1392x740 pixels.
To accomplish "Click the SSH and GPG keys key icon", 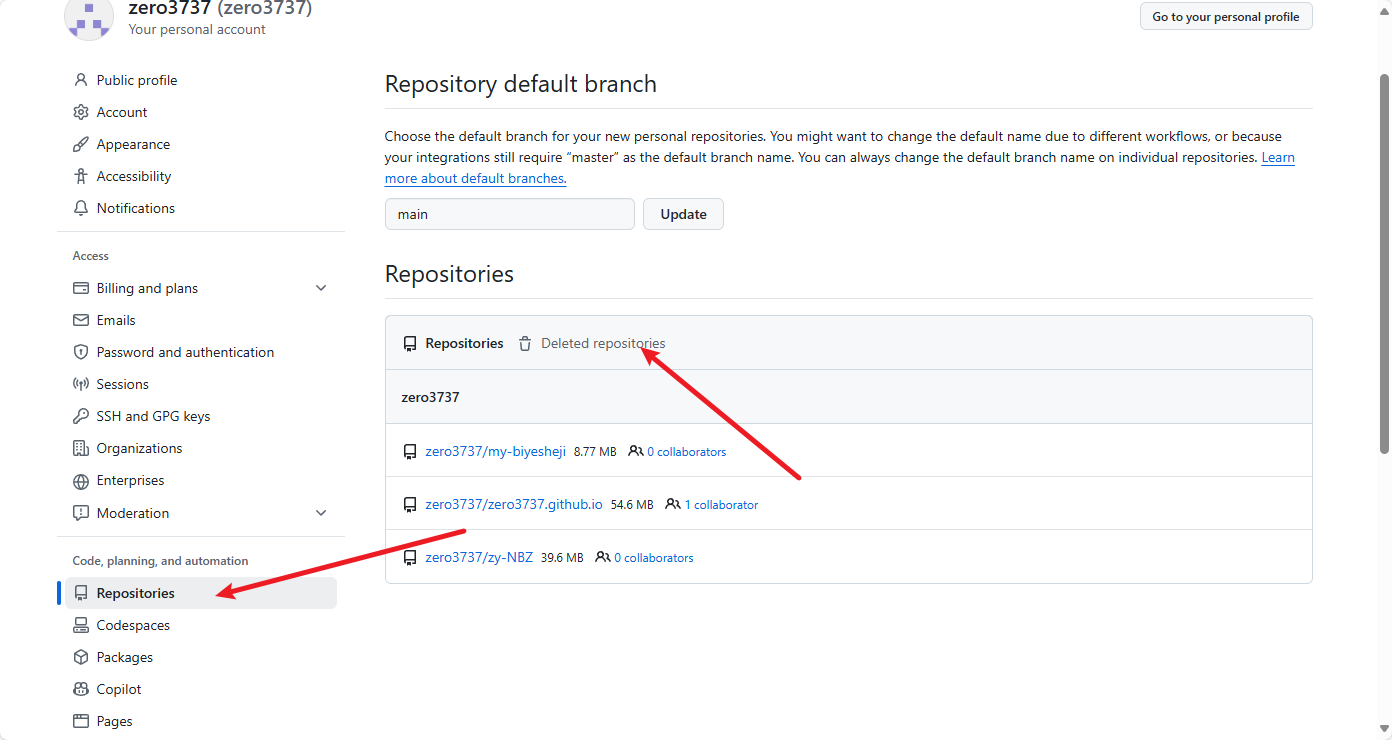I will 81,416.
